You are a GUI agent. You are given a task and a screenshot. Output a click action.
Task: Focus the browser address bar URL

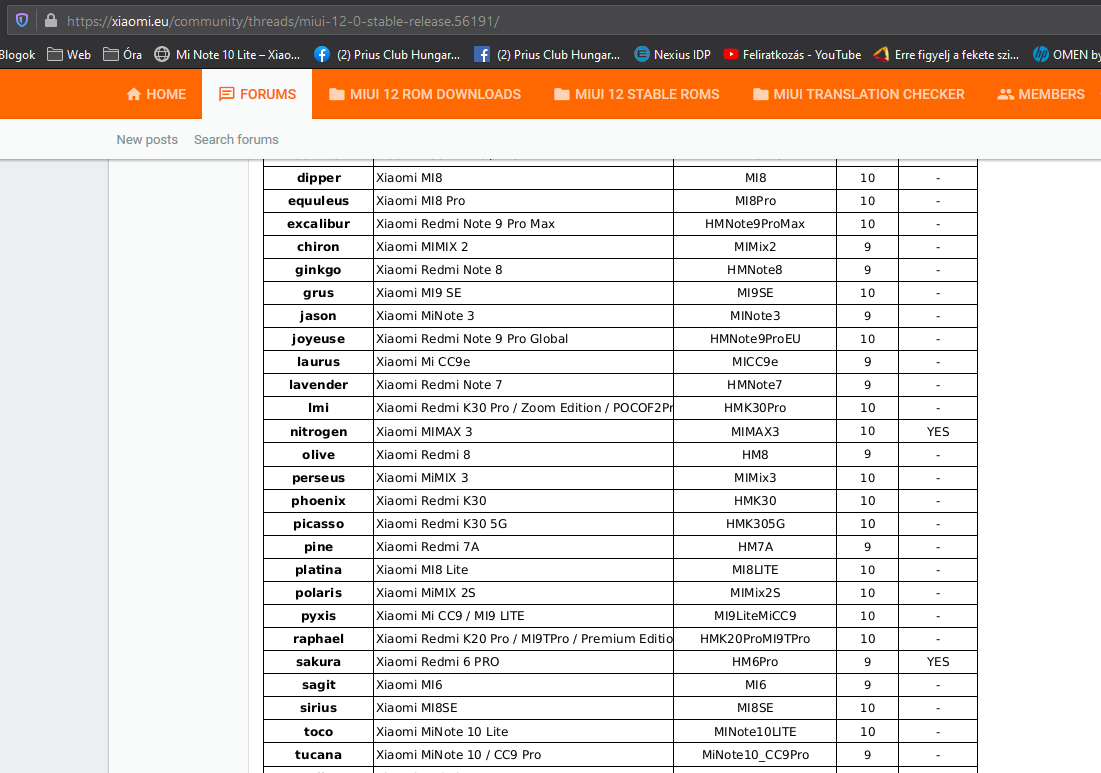(283, 21)
